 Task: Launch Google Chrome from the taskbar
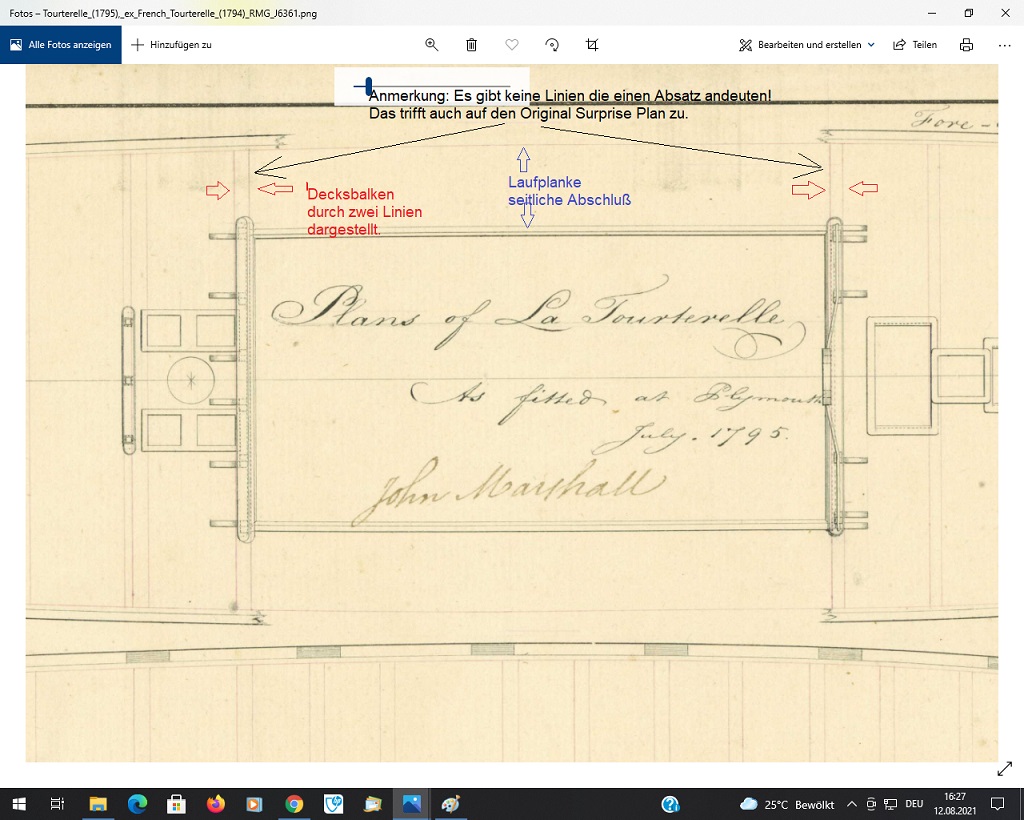294,804
